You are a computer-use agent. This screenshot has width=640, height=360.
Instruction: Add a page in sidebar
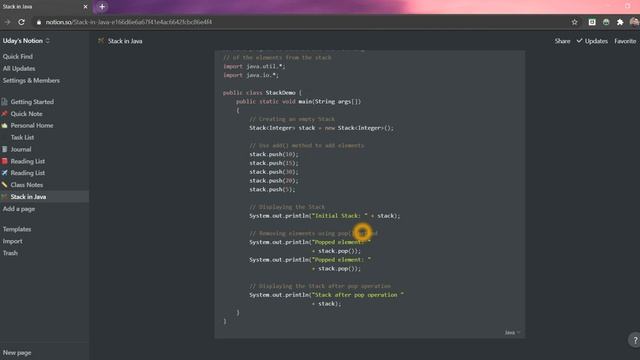pyautogui.click(x=19, y=209)
